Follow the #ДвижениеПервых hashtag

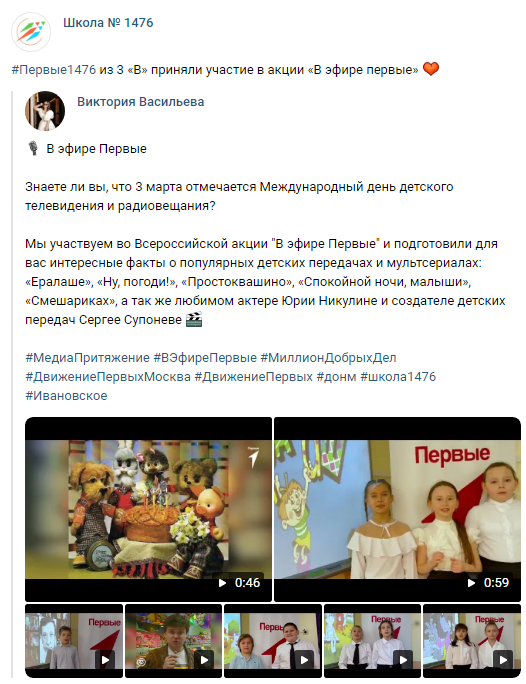pyautogui.click(x=253, y=376)
